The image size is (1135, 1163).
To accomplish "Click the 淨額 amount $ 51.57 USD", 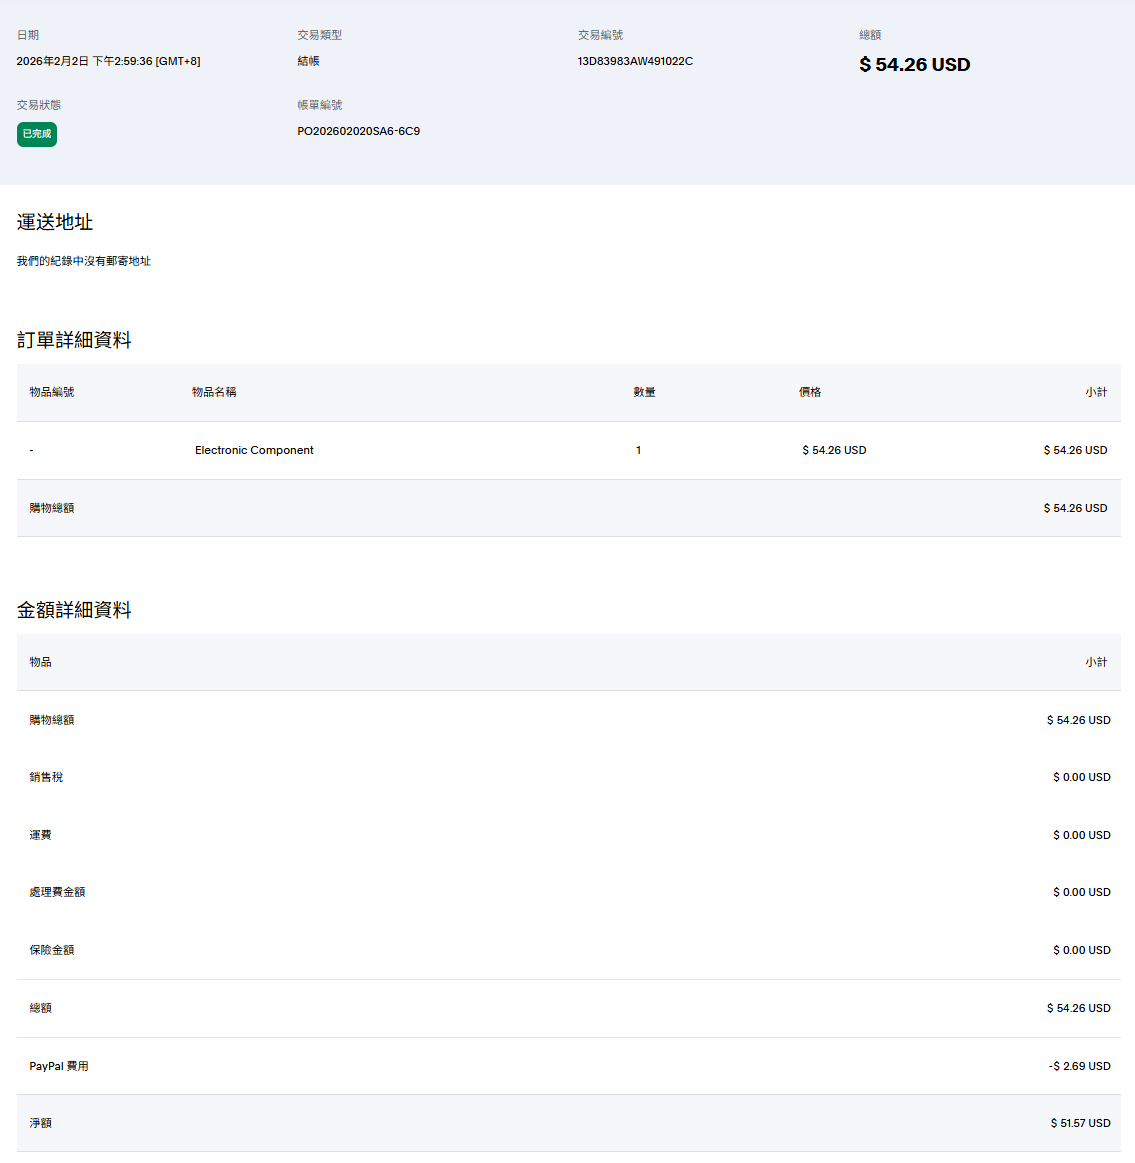I will [1080, 1123].
